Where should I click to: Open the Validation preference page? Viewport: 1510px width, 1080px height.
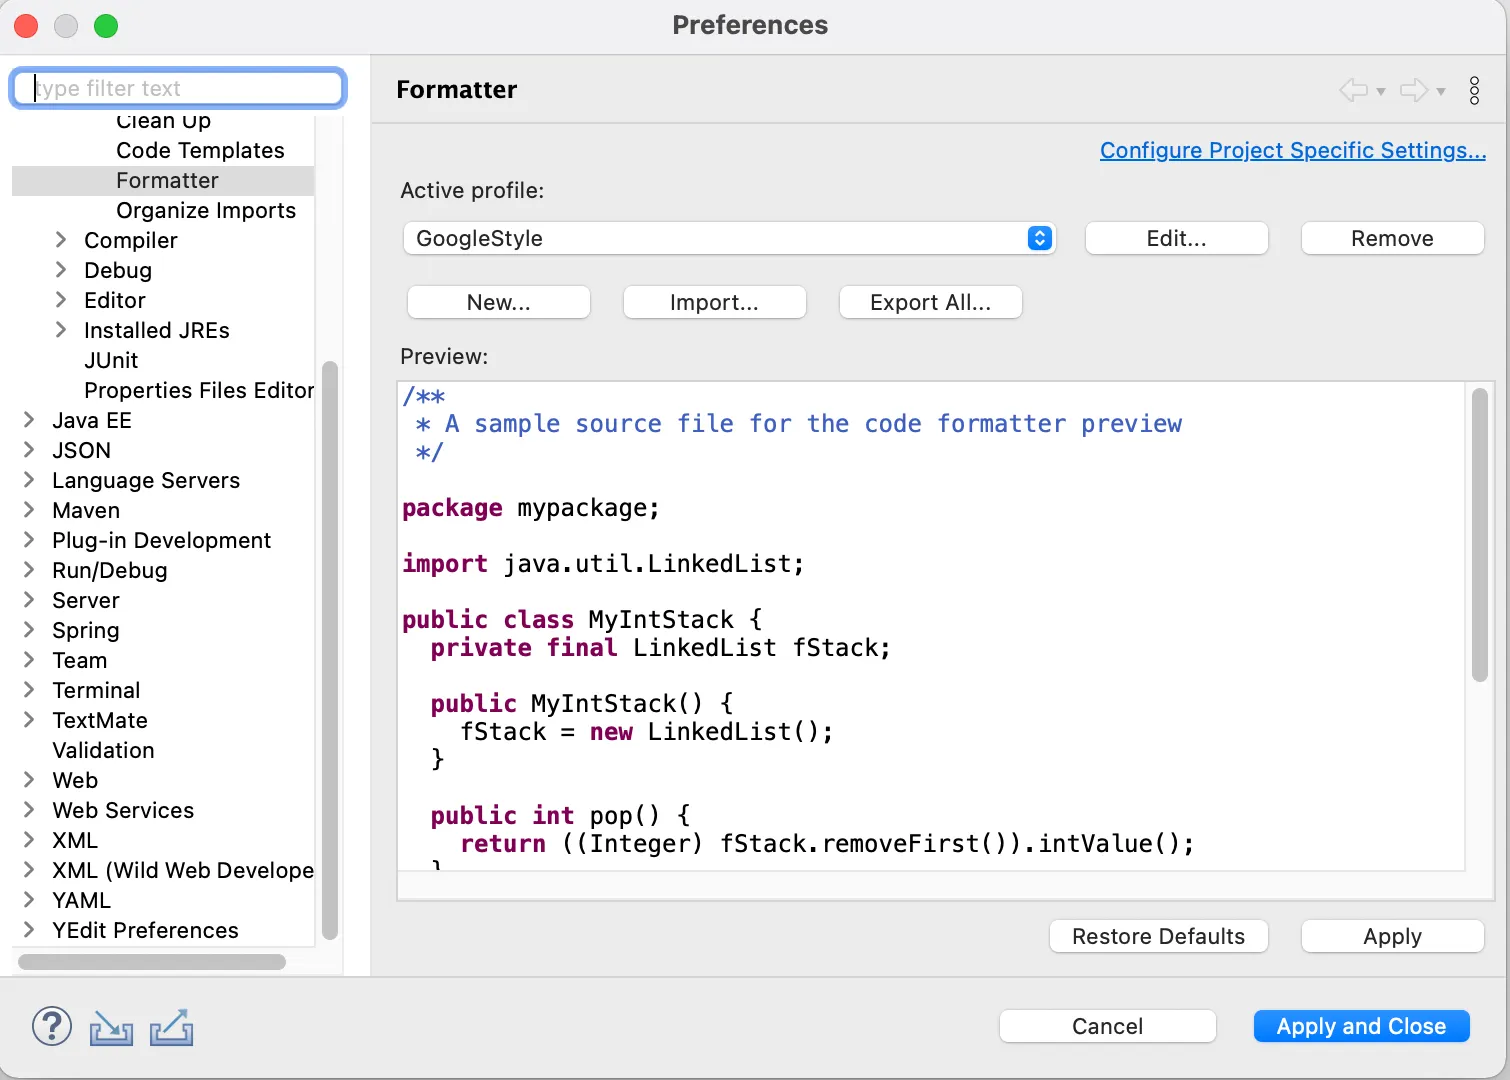pos(103,750)
